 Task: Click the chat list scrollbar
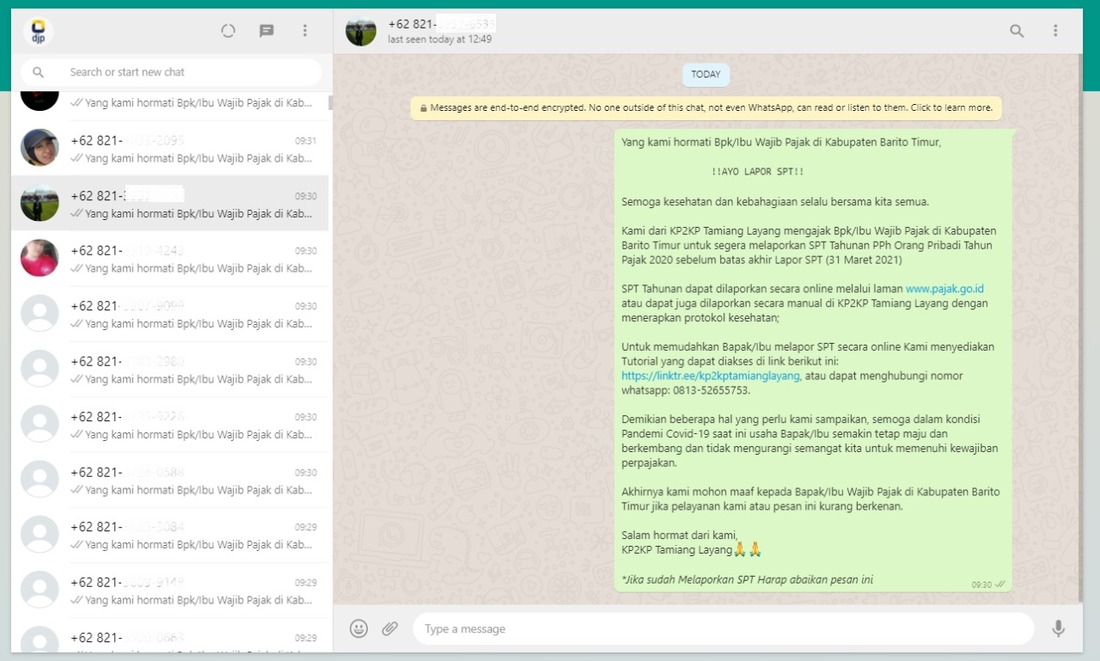pyautogui.click(x=330, y=102)
